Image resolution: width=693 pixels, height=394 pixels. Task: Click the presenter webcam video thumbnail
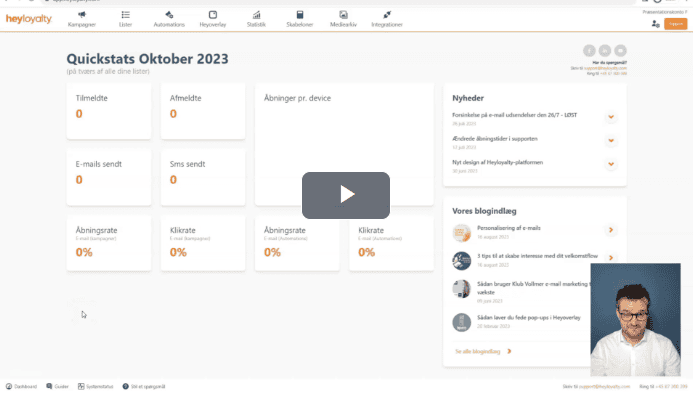pyautogui.click(x=636, y=320)
